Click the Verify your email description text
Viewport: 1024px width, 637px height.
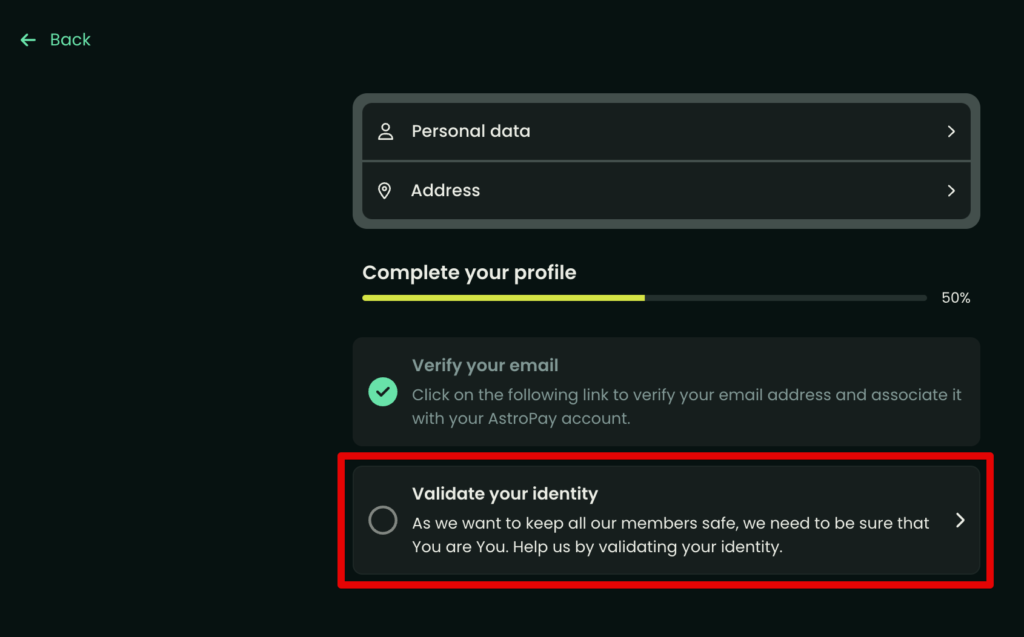pyautogui.click(x=686, y=406)
